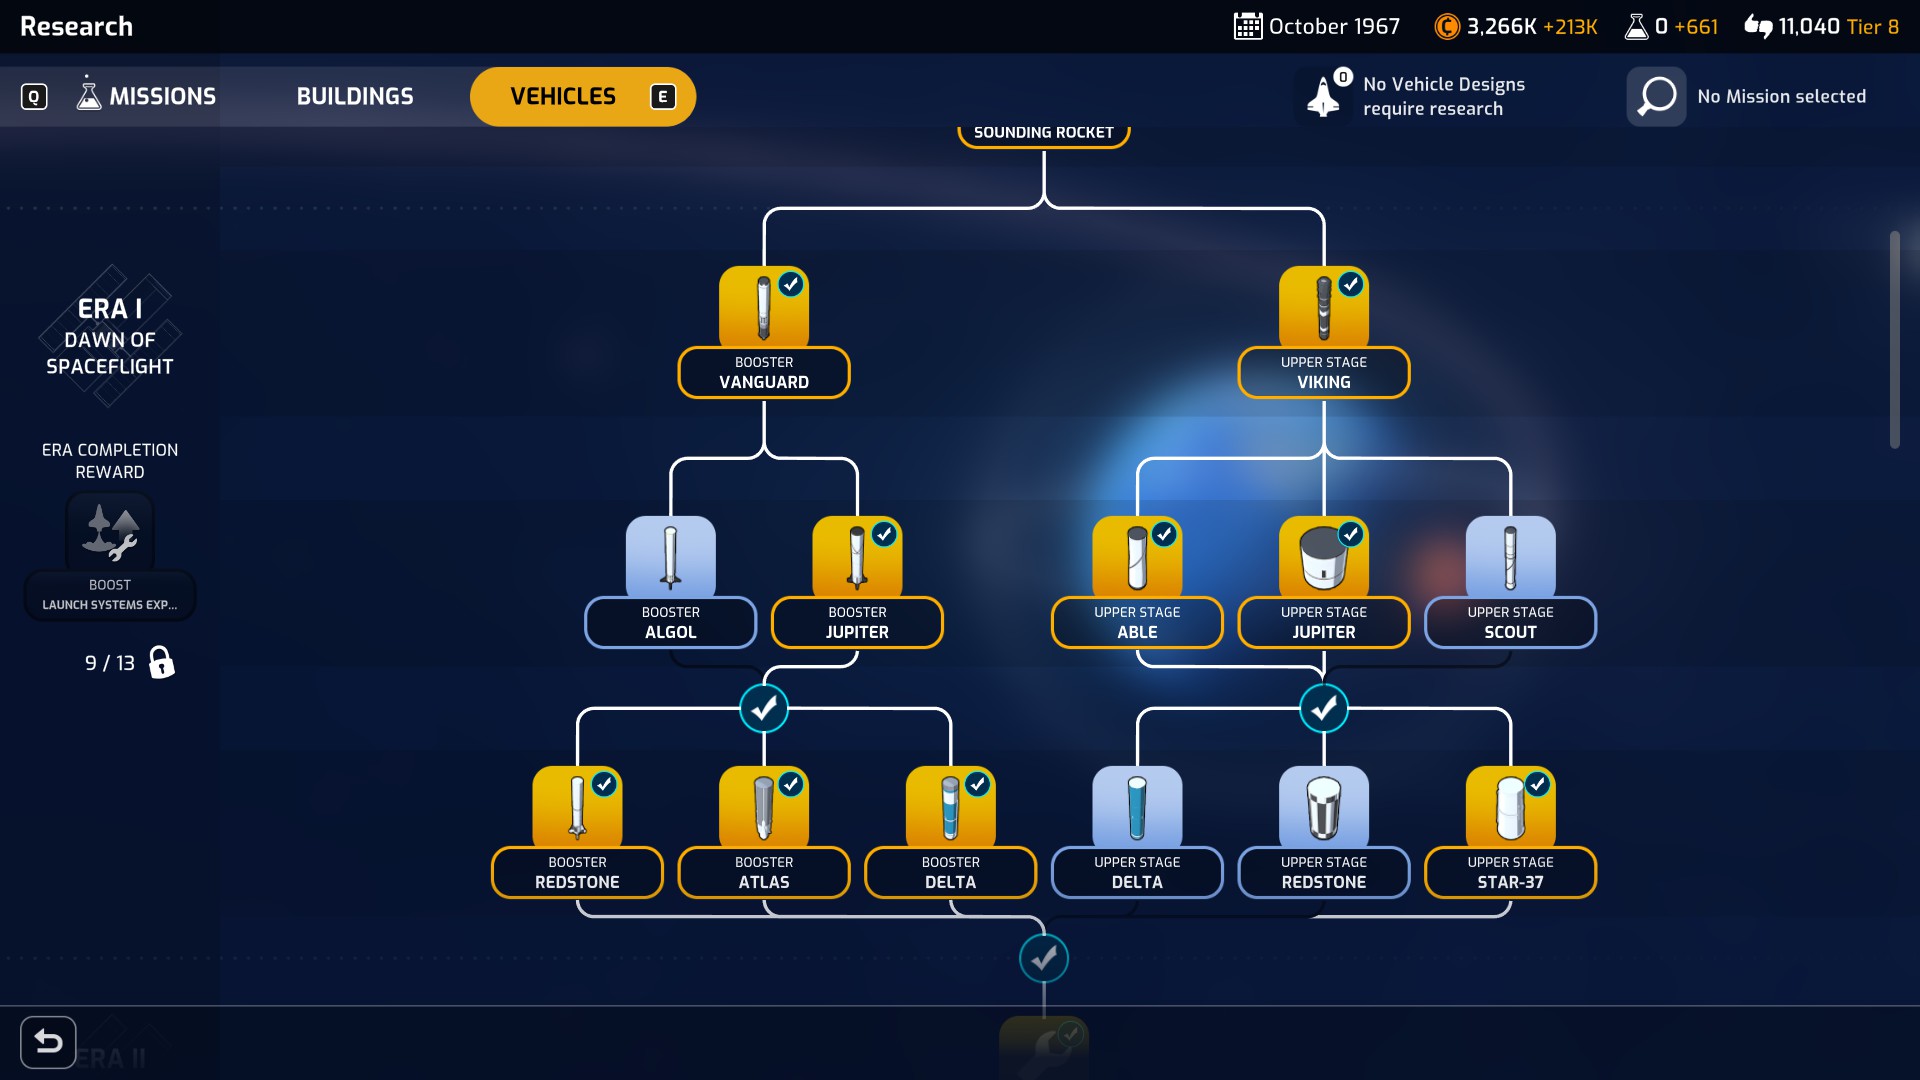This screenshot has height=1080, width=1920.
Task: Click the Sounding Rocket label button
Action: (x=1043, y=133)
